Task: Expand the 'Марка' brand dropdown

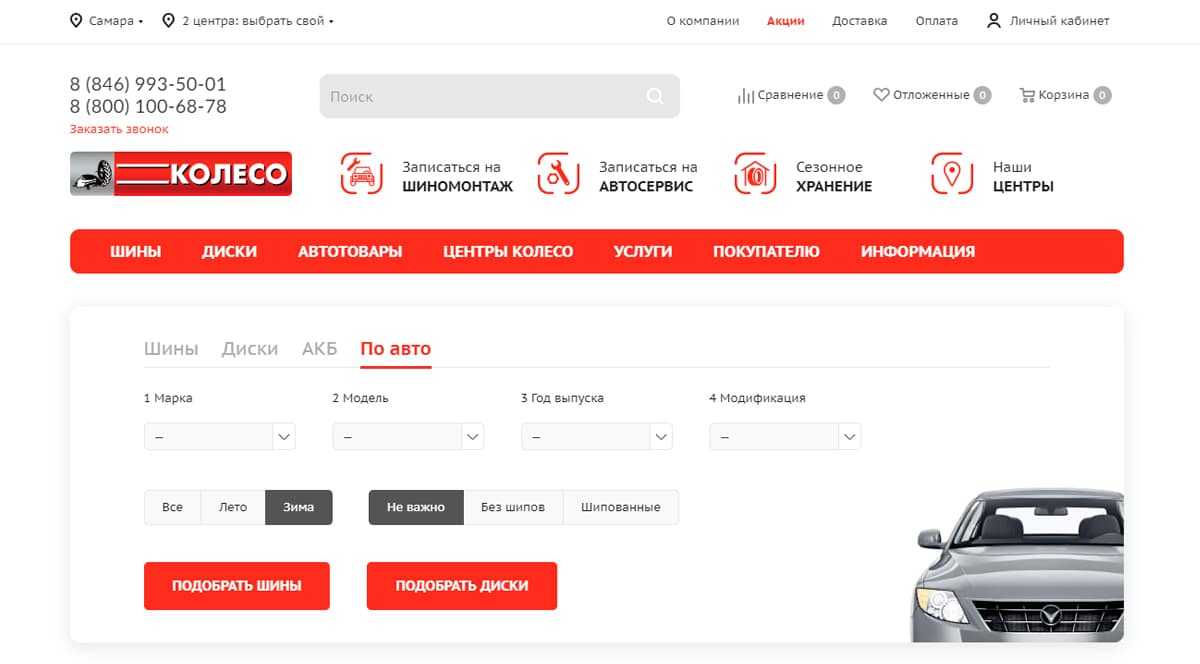Action: point(220,437)
